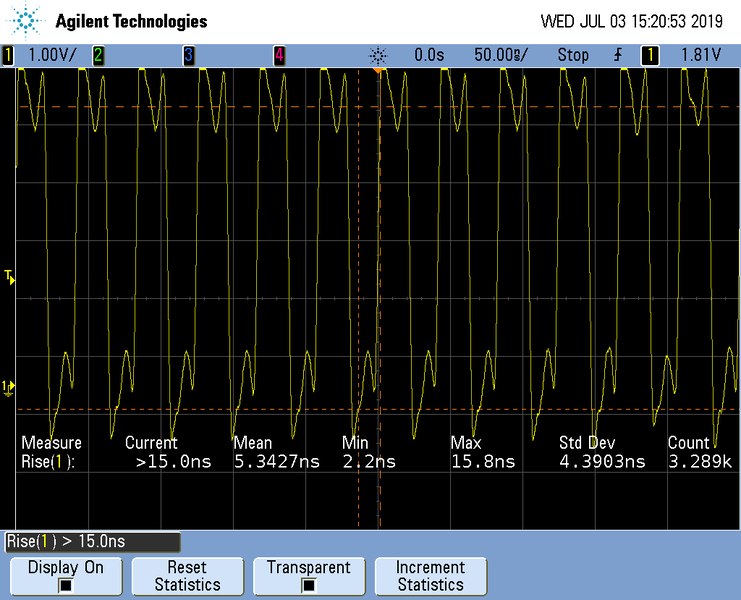Click the horizontal reference sunburst icon
This screenshot has height=600, width=741.
(x=377, y=55)
